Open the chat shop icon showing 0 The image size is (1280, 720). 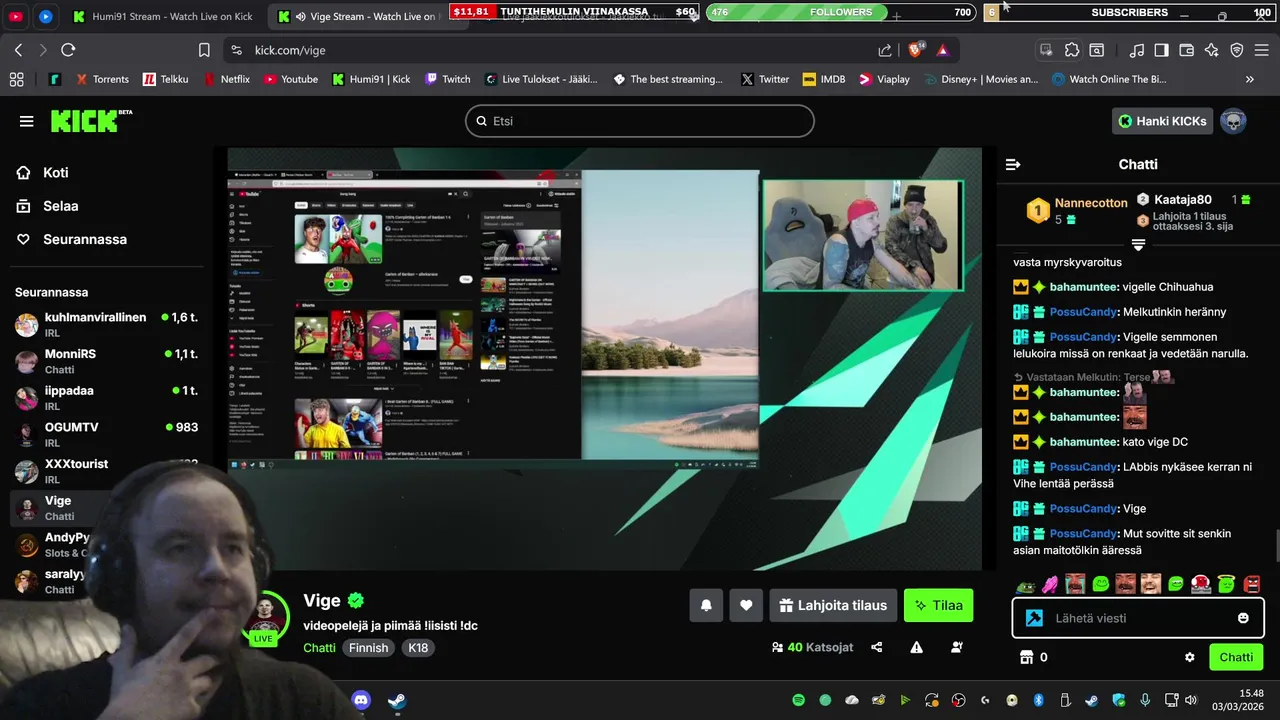coord(1033,657)
